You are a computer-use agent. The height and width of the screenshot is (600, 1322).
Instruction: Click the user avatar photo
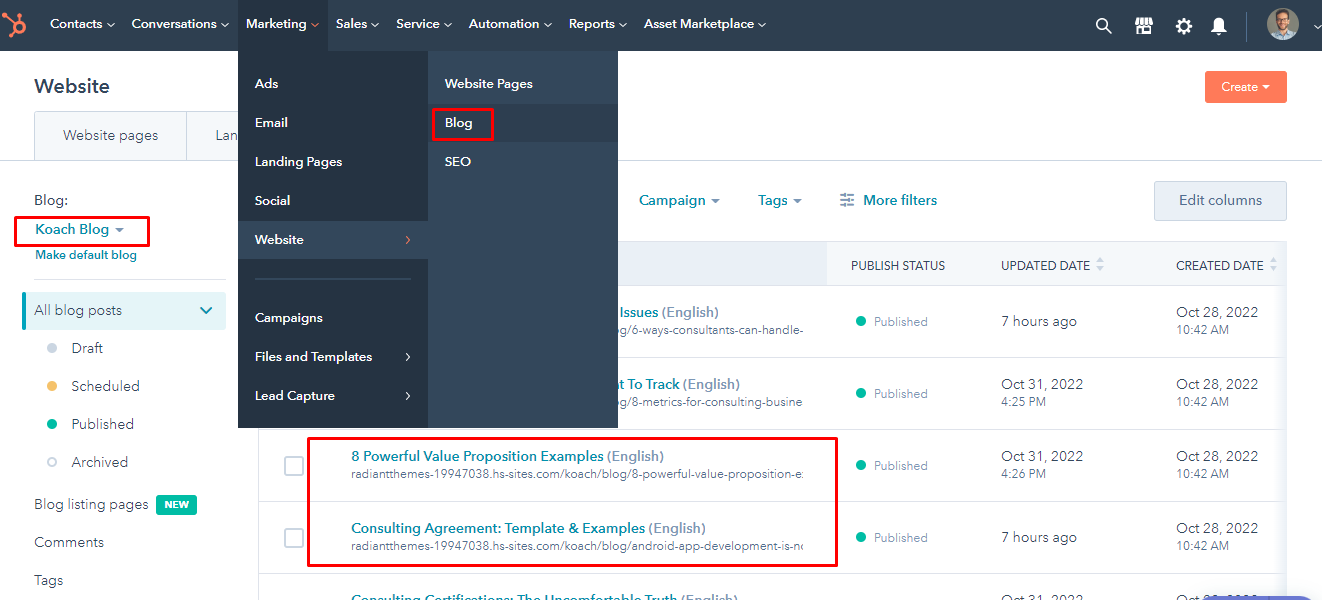click(1283, 25)
